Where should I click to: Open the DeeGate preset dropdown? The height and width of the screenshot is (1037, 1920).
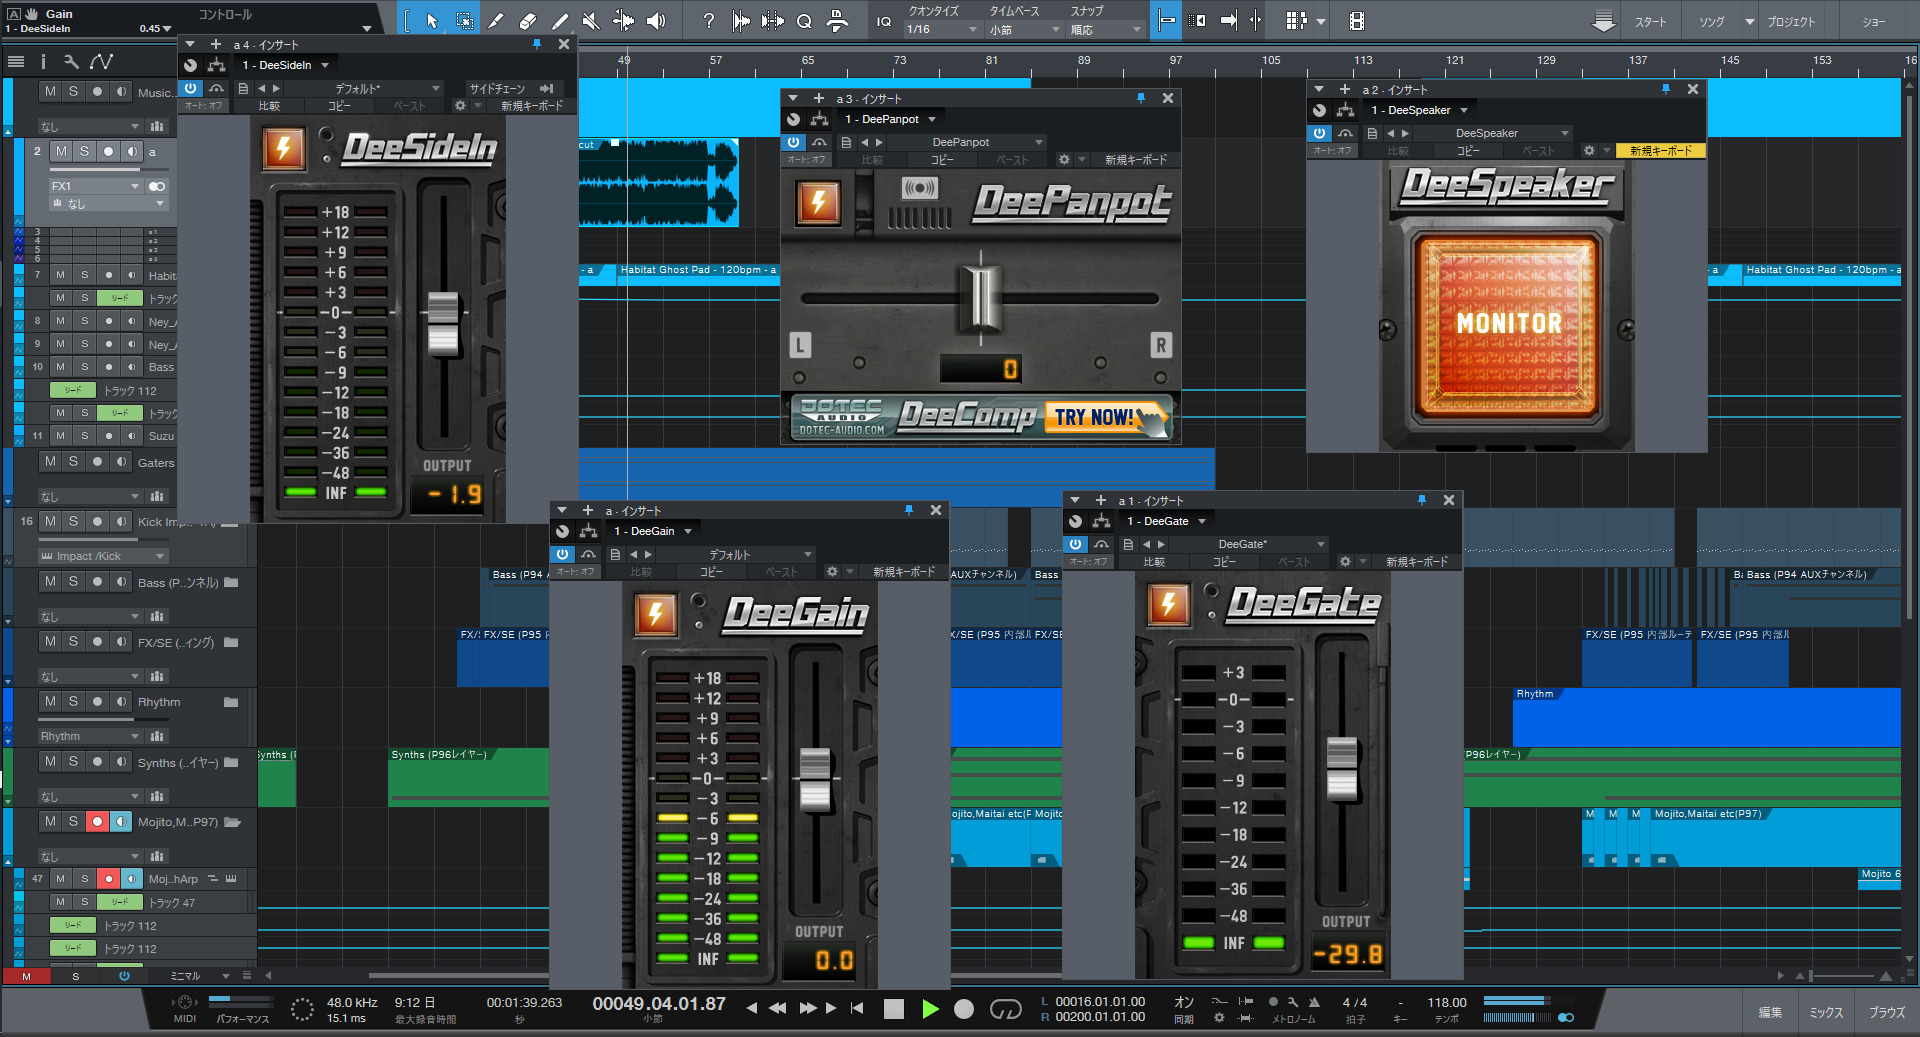point(1248,544)
